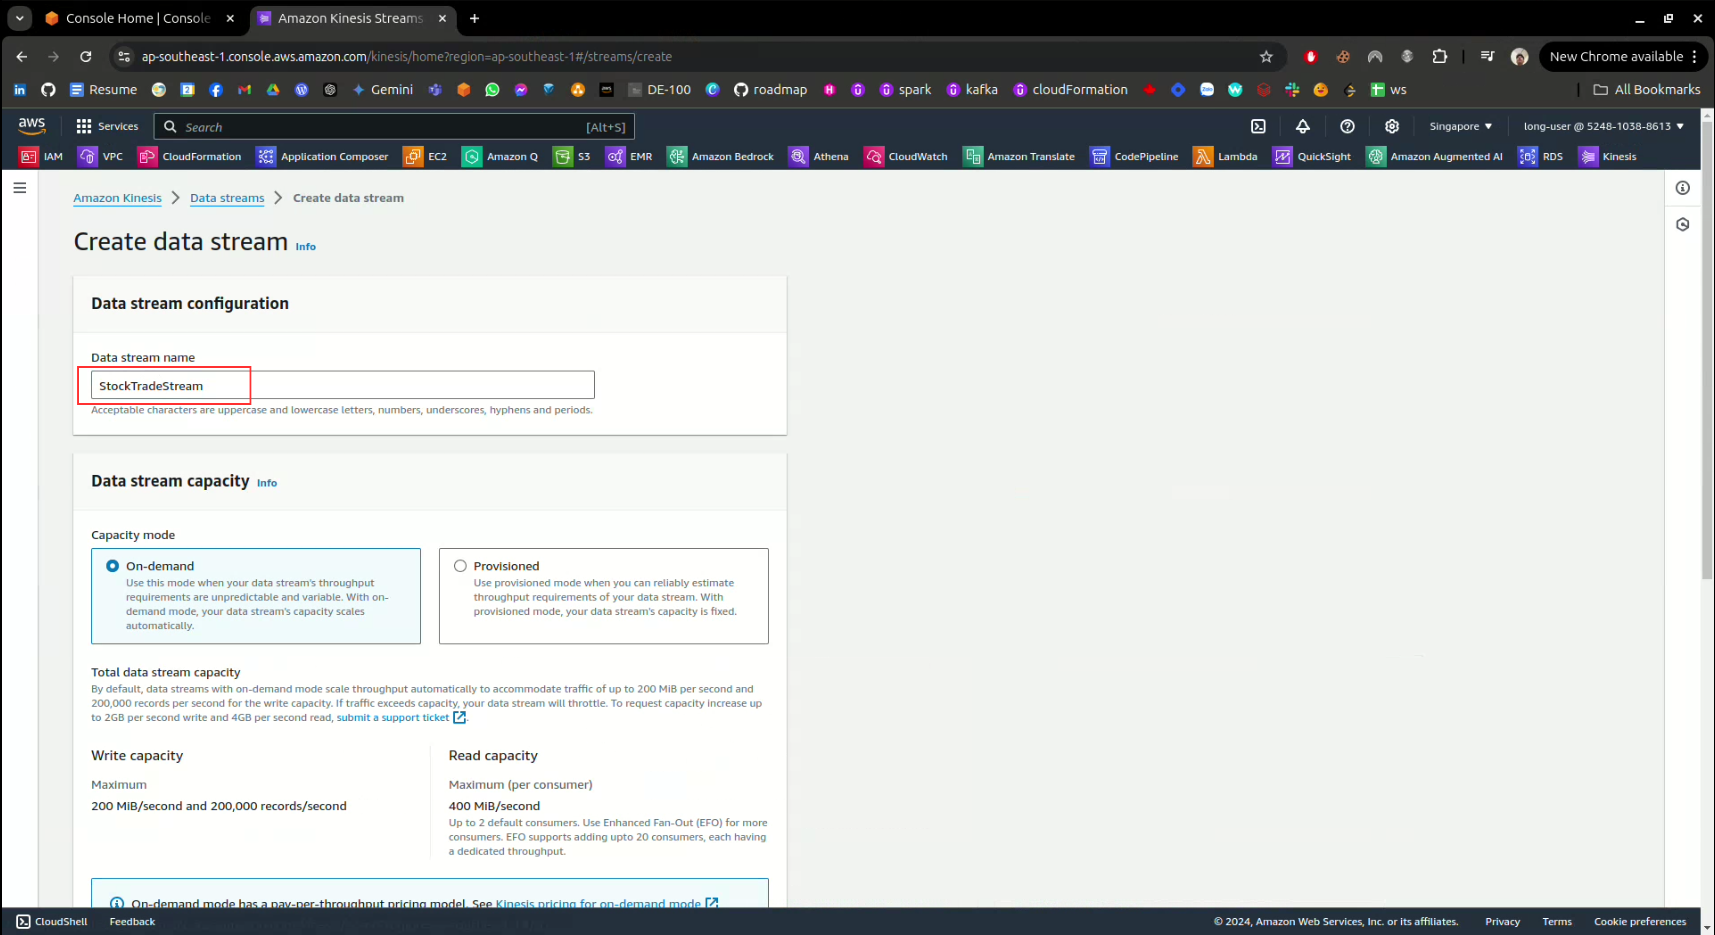This screenshot has height=935, width=1715.
Task: Open the notifications bell icon
Action: click(1302, 126)
